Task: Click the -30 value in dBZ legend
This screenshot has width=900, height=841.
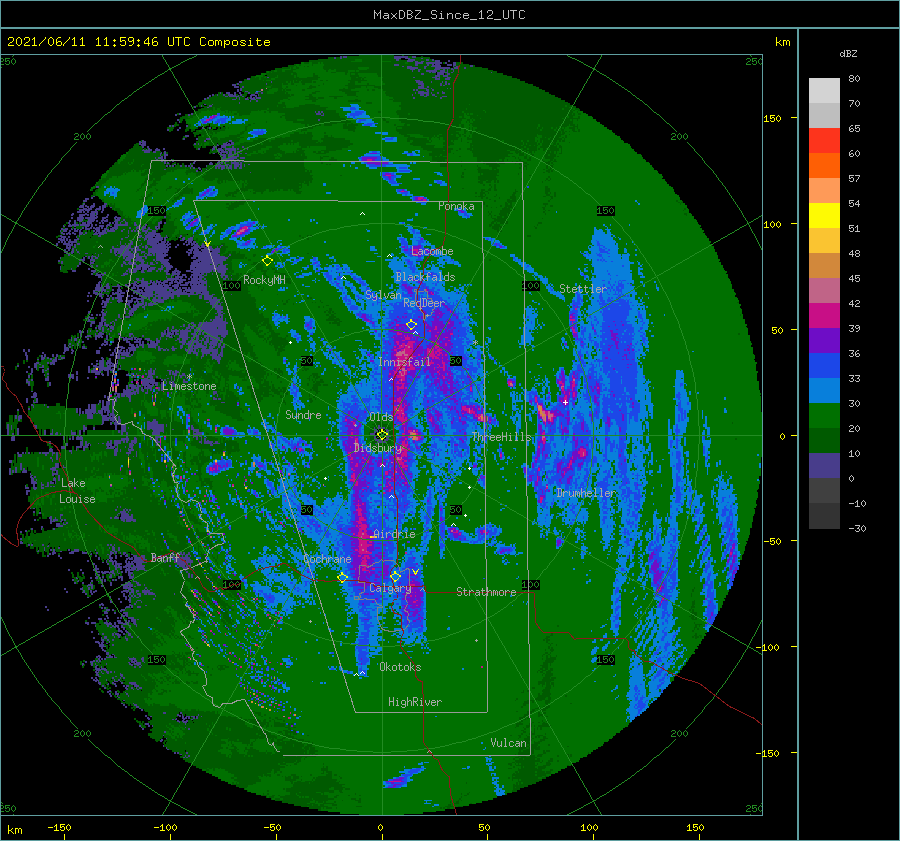Action: tap(857, 528)
